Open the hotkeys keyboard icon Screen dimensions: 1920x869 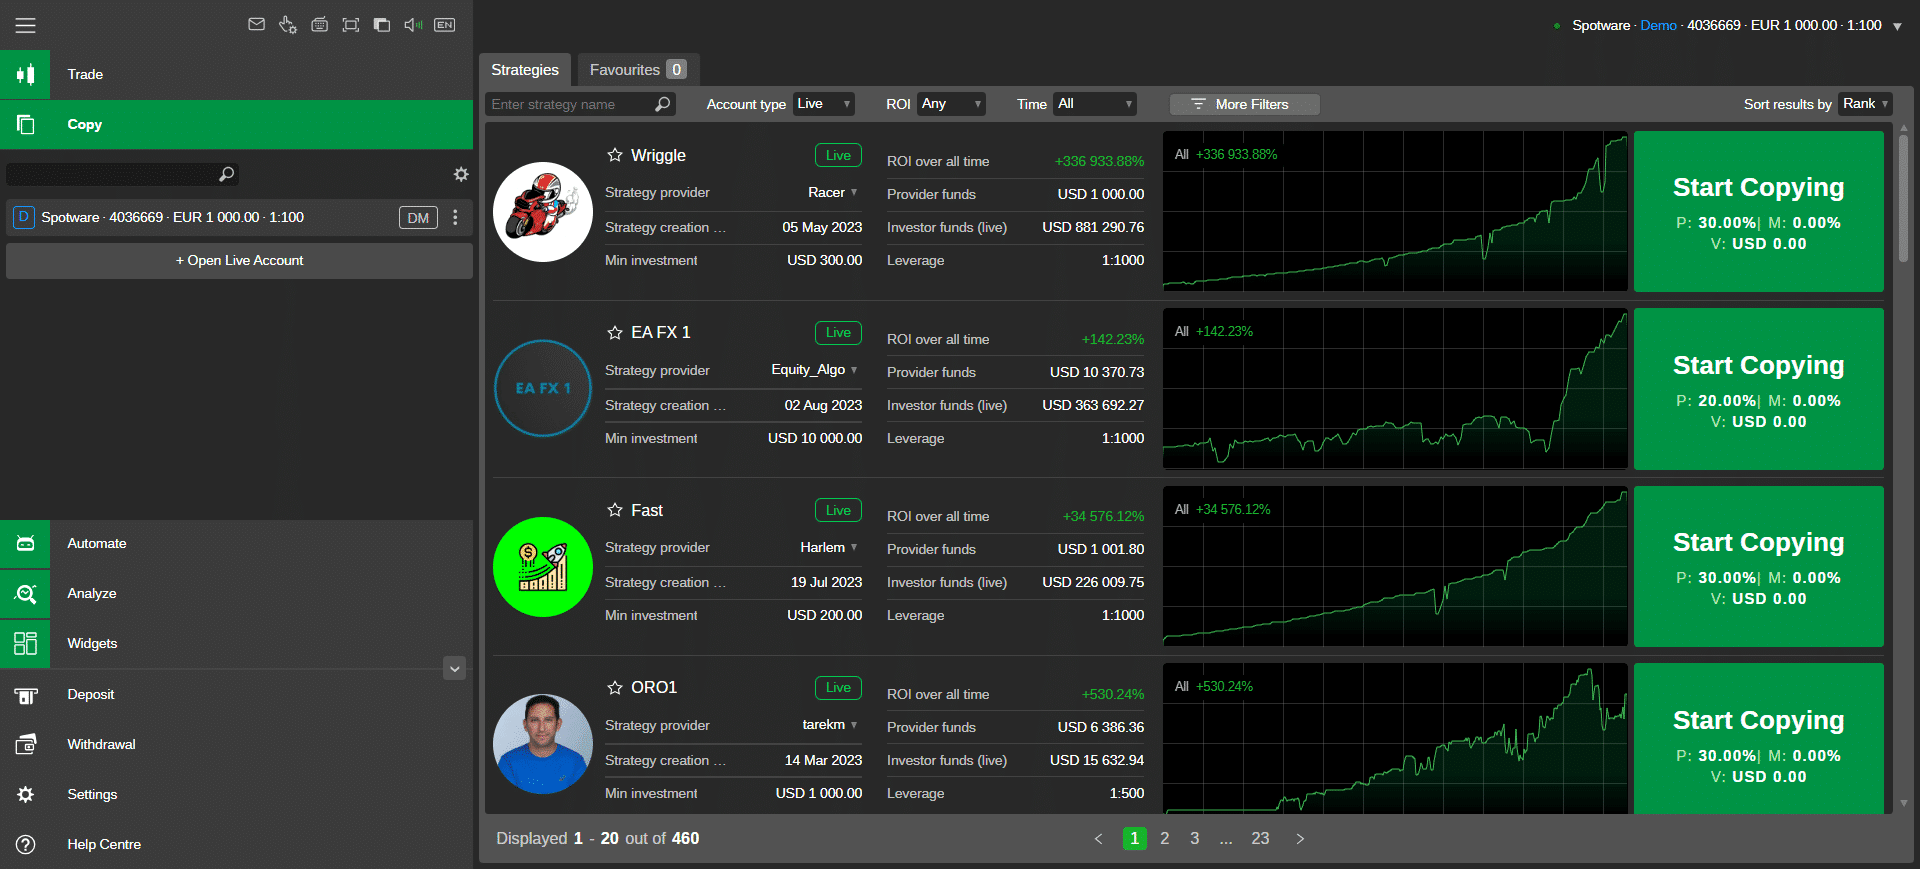pyautogui.click(x=319, y=25)
